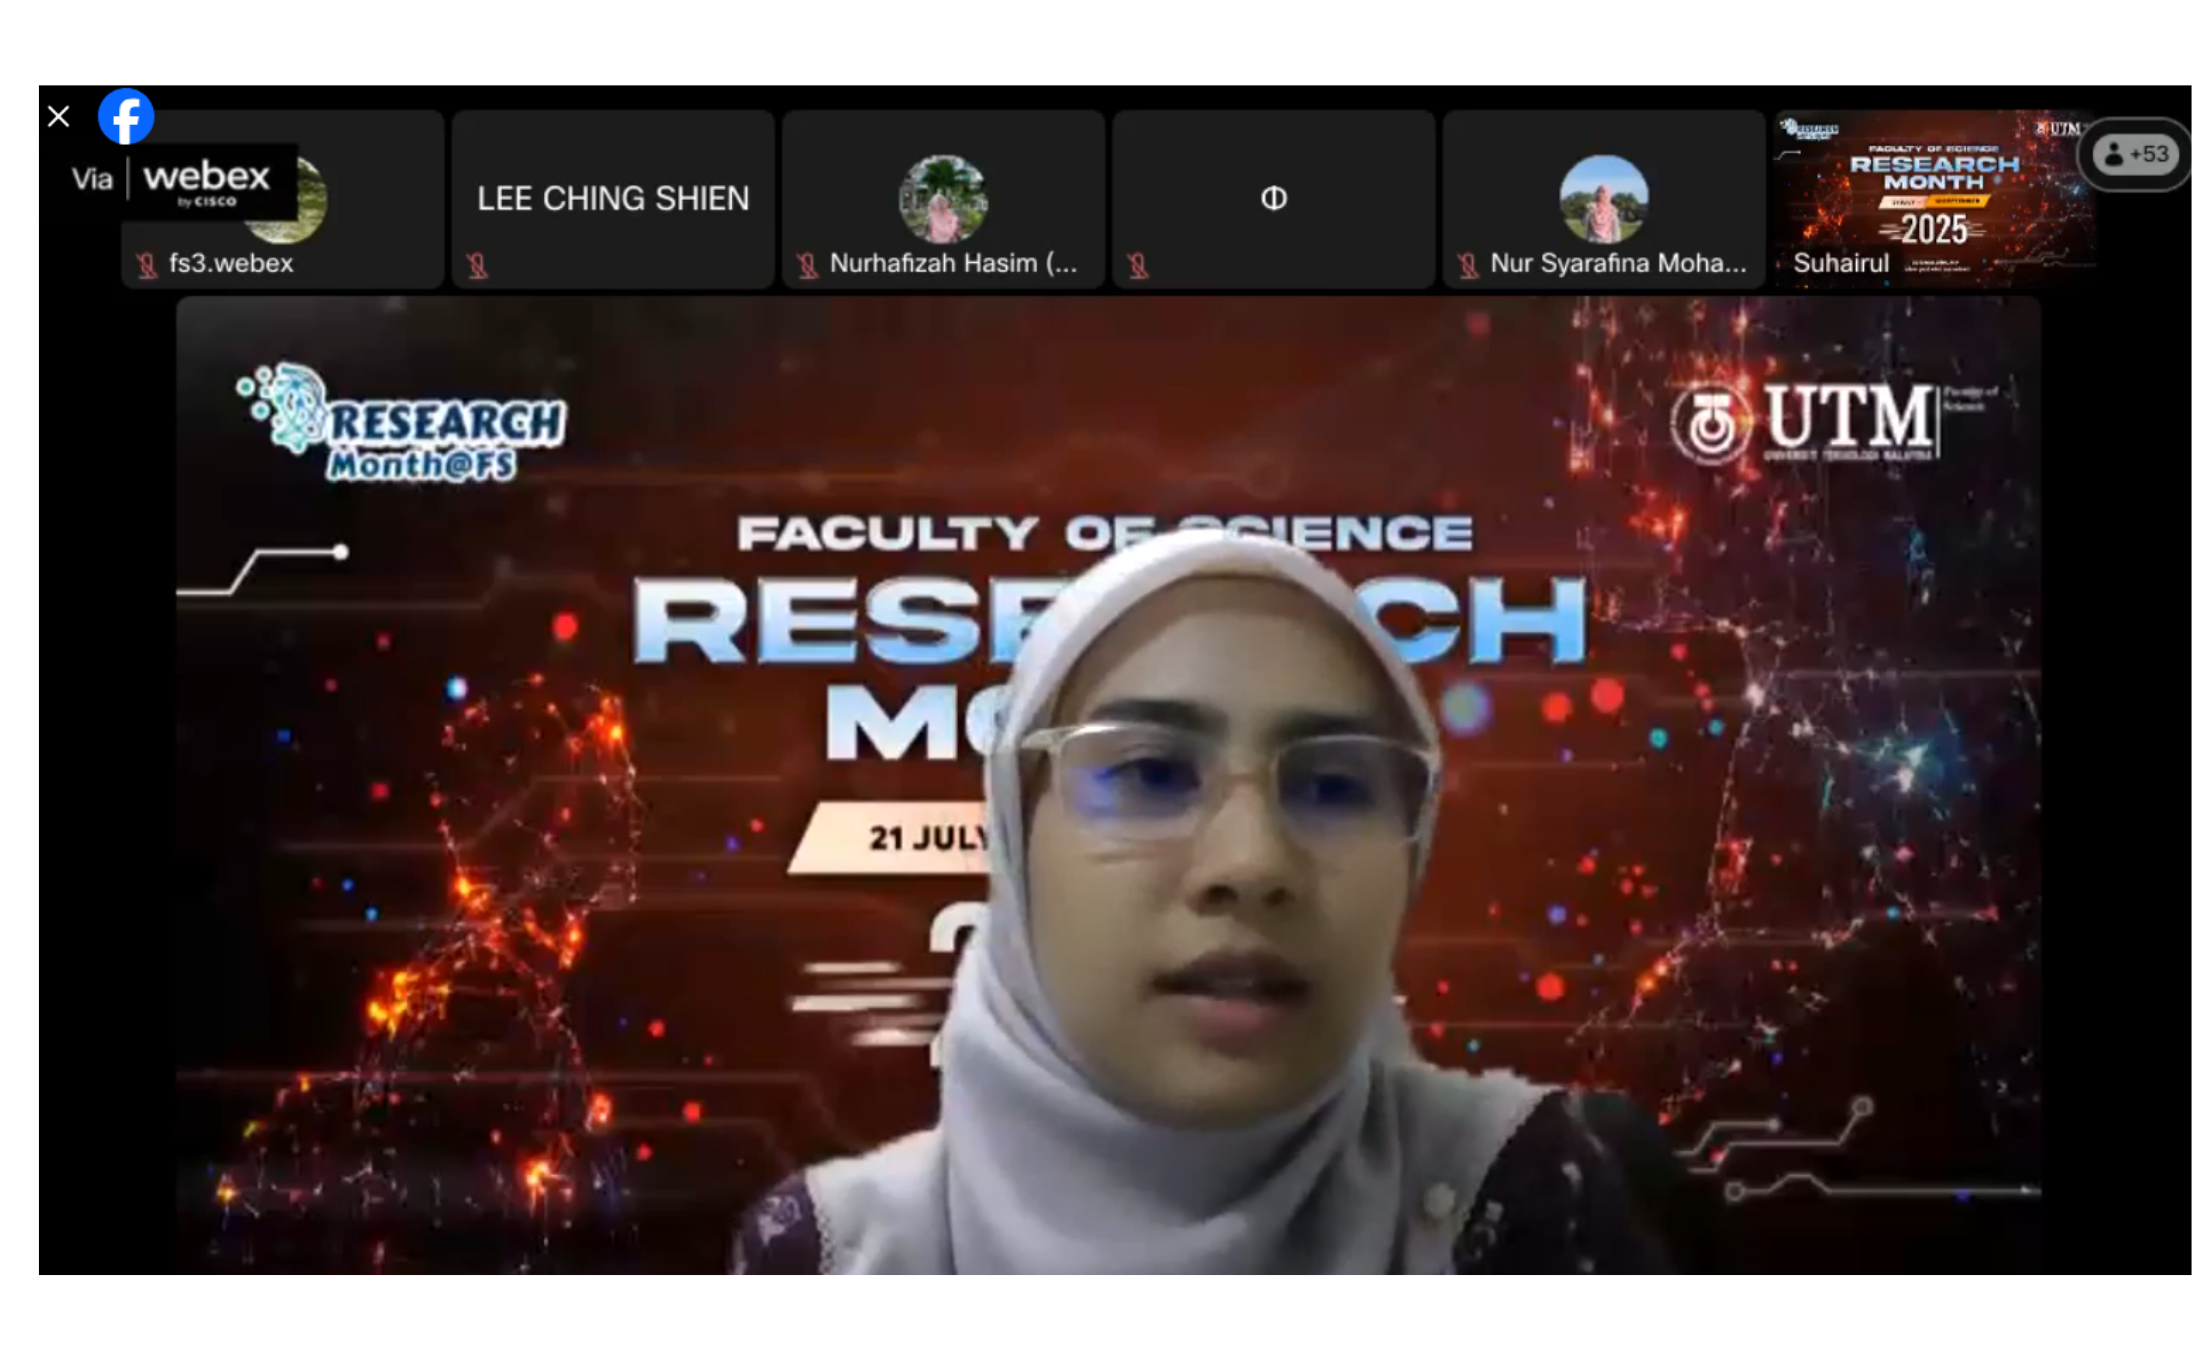The width and height of the screenshot is (2192, 1360).
Task: Click the Facebook logo icon
Action: point(126,117)
